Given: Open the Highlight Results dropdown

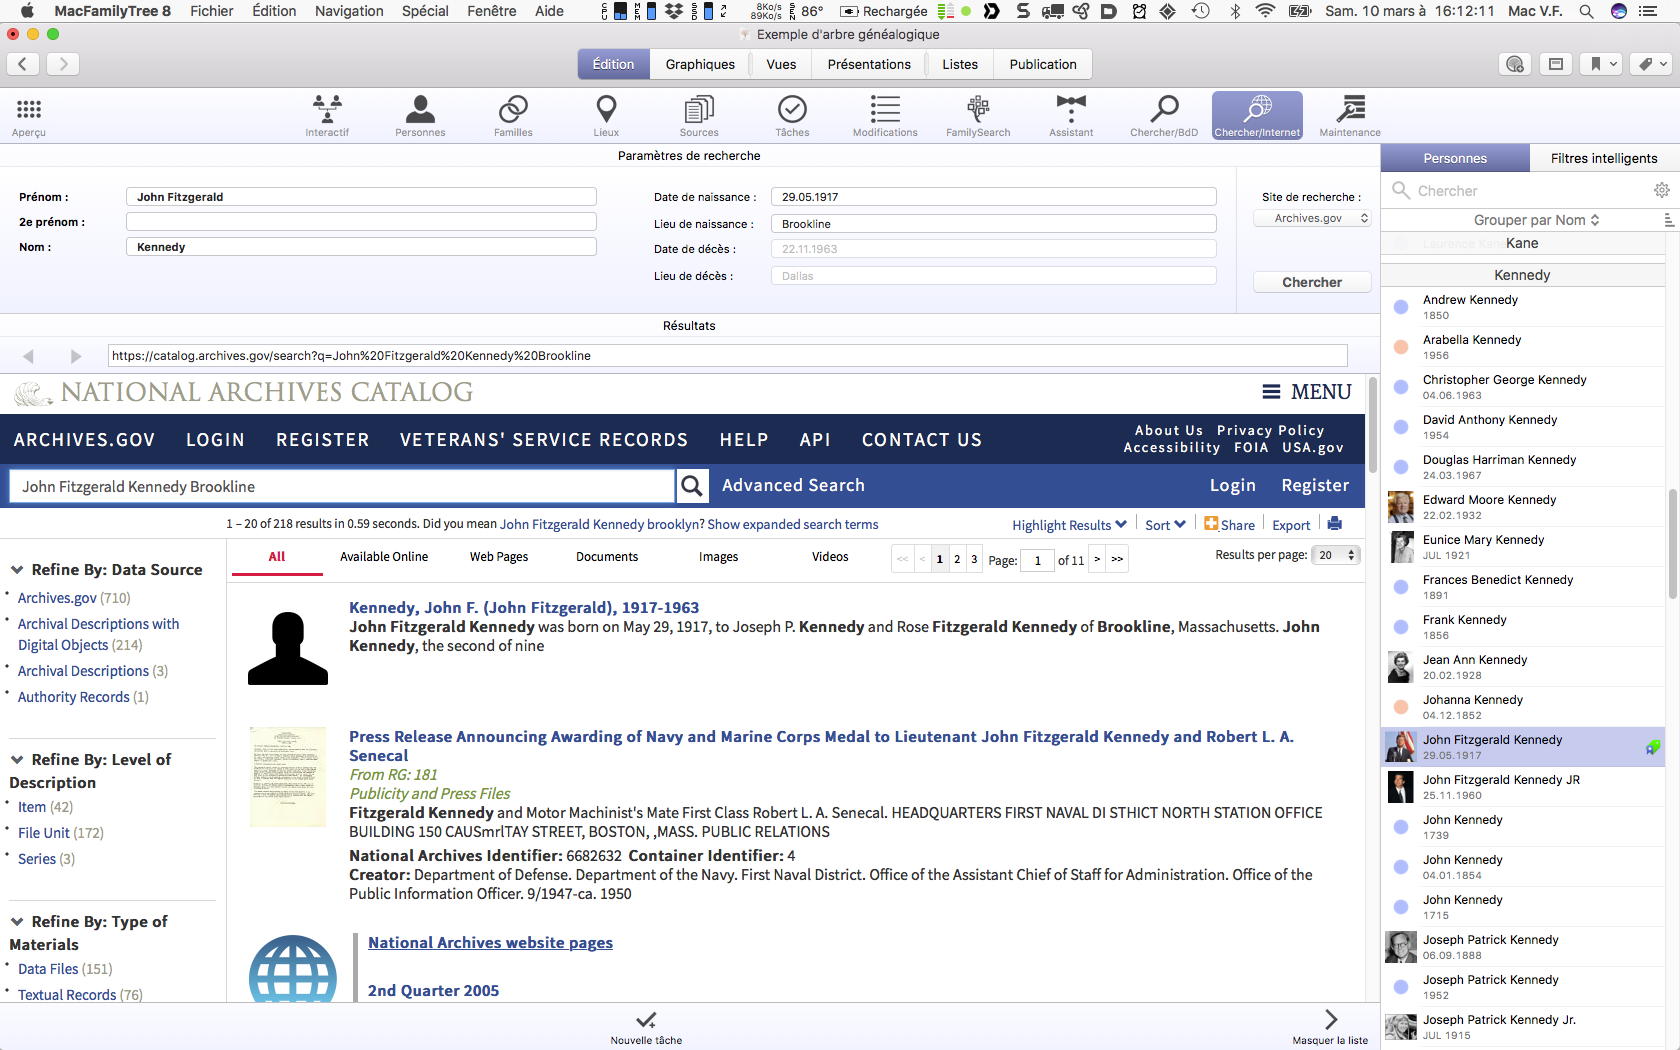Looking at the screenshot, I should click(x=1069, y=525).
